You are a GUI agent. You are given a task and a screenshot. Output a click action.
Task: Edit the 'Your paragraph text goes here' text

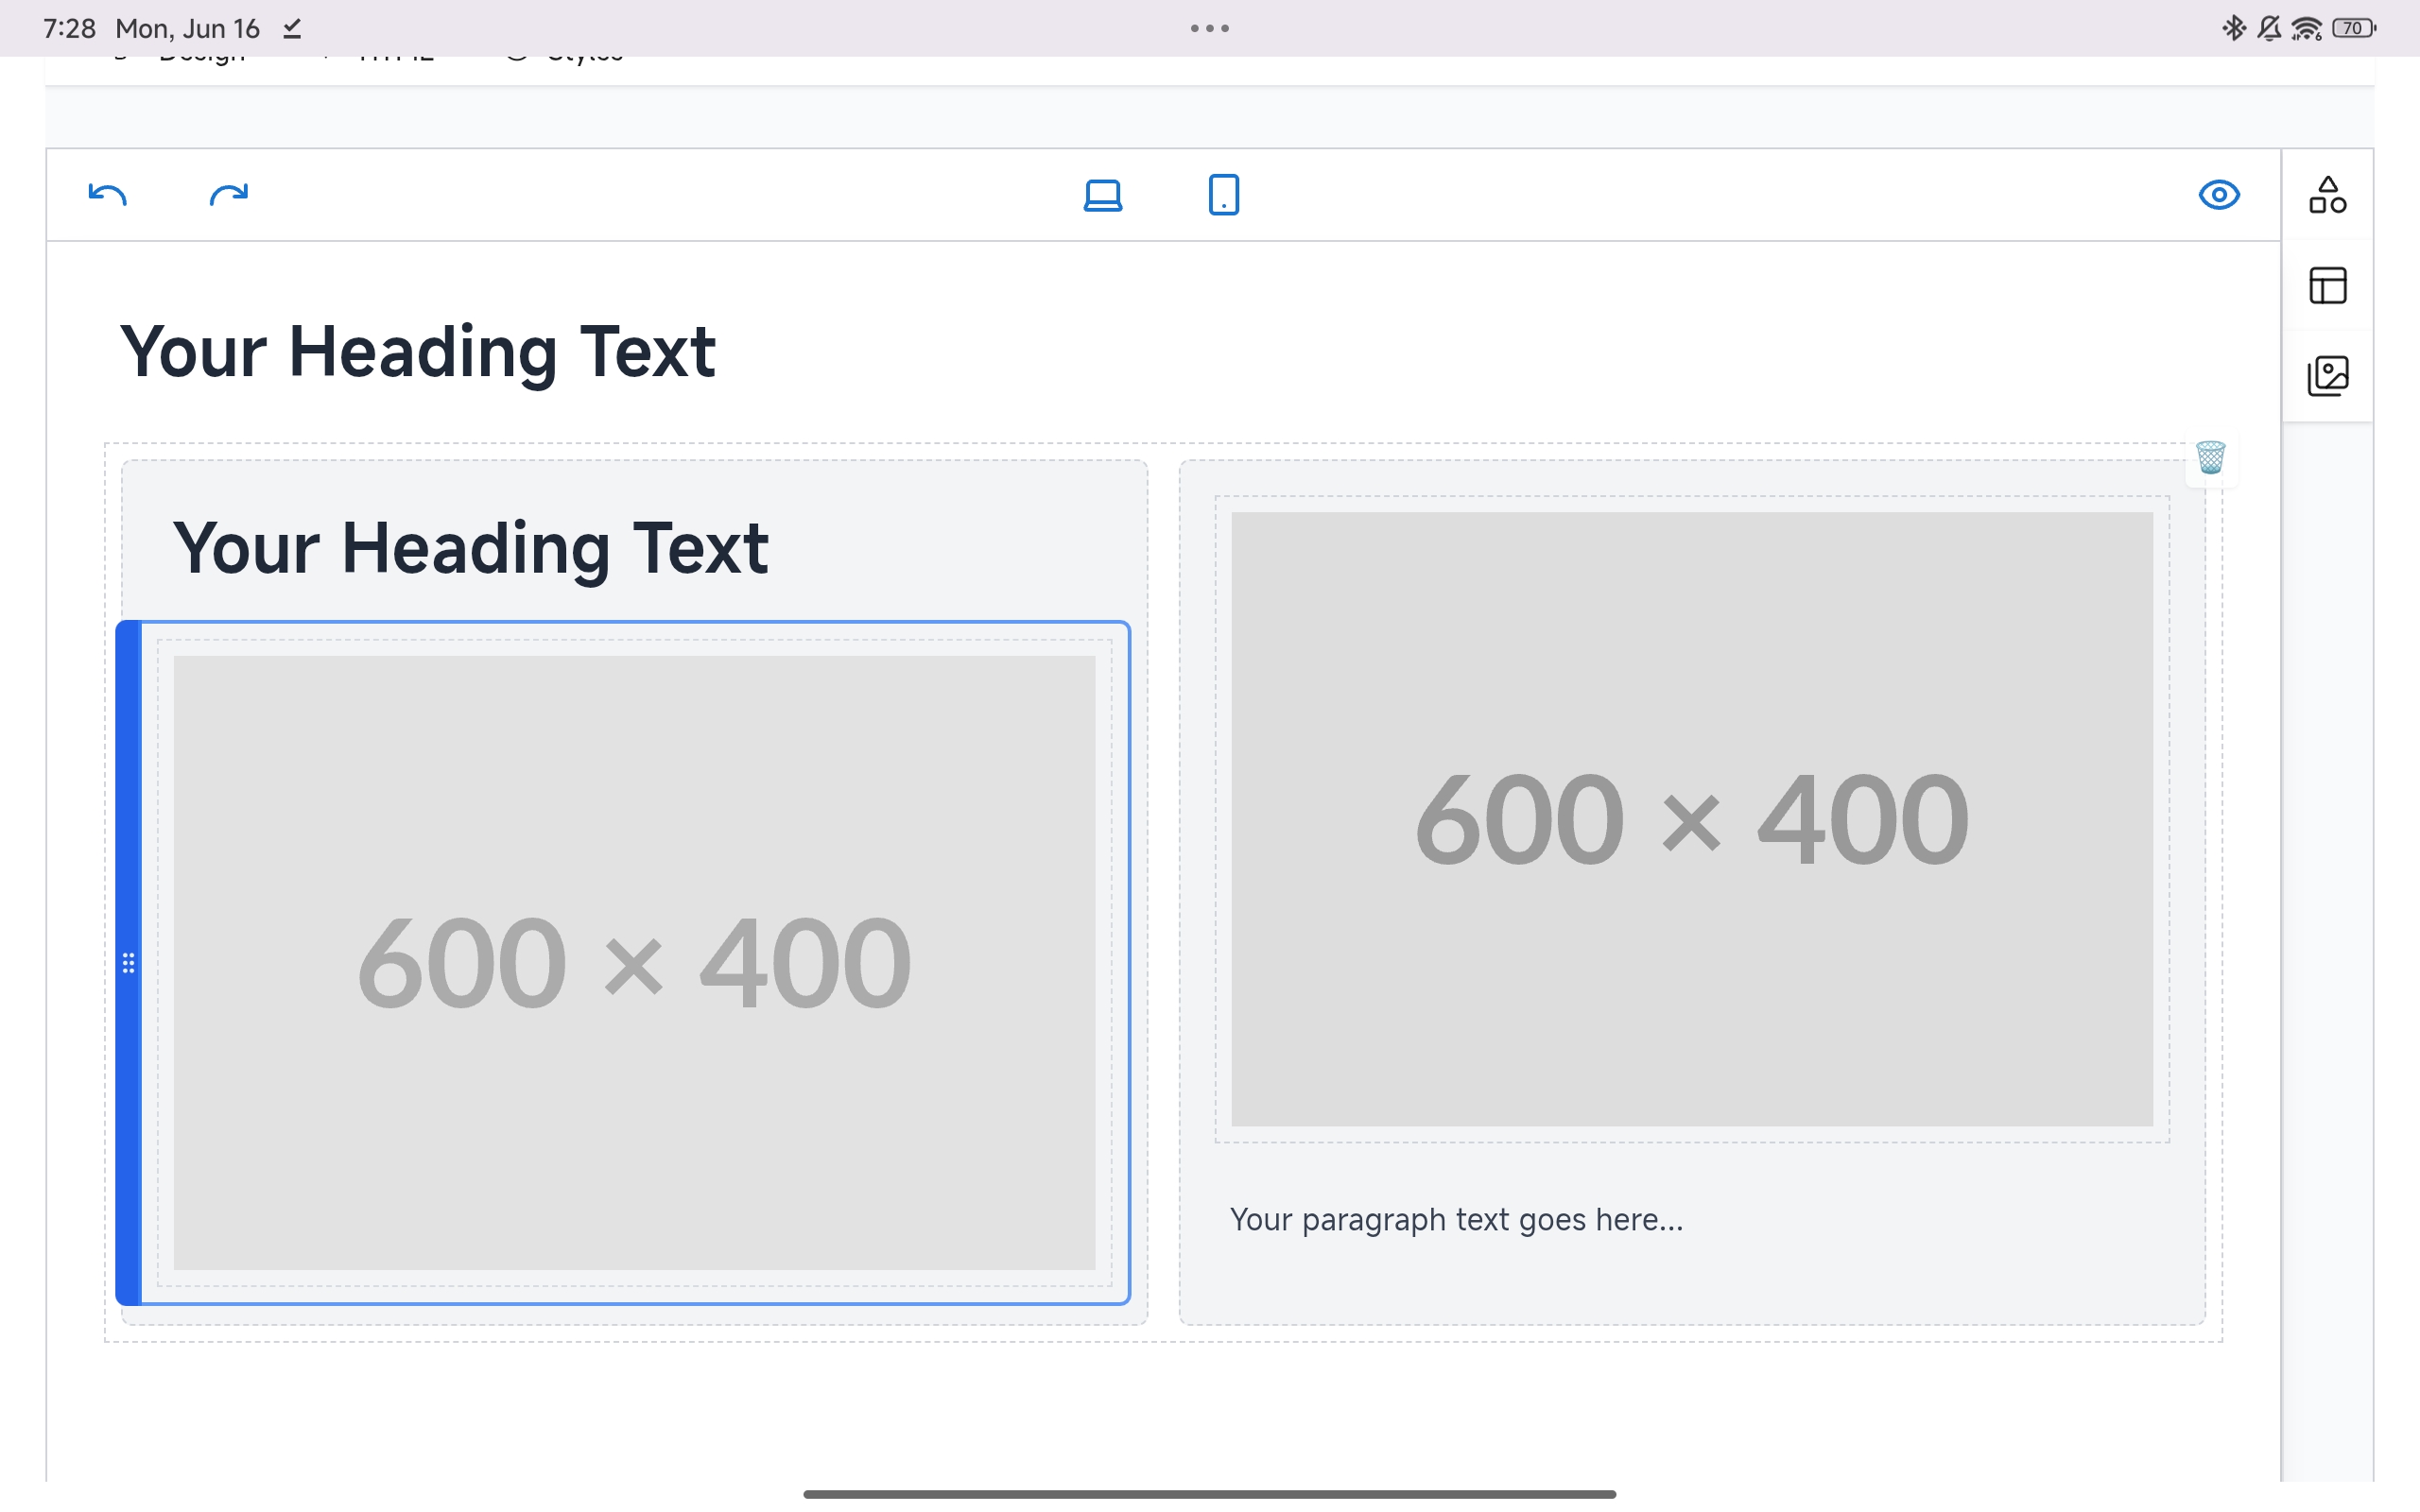[1456, 1219]
